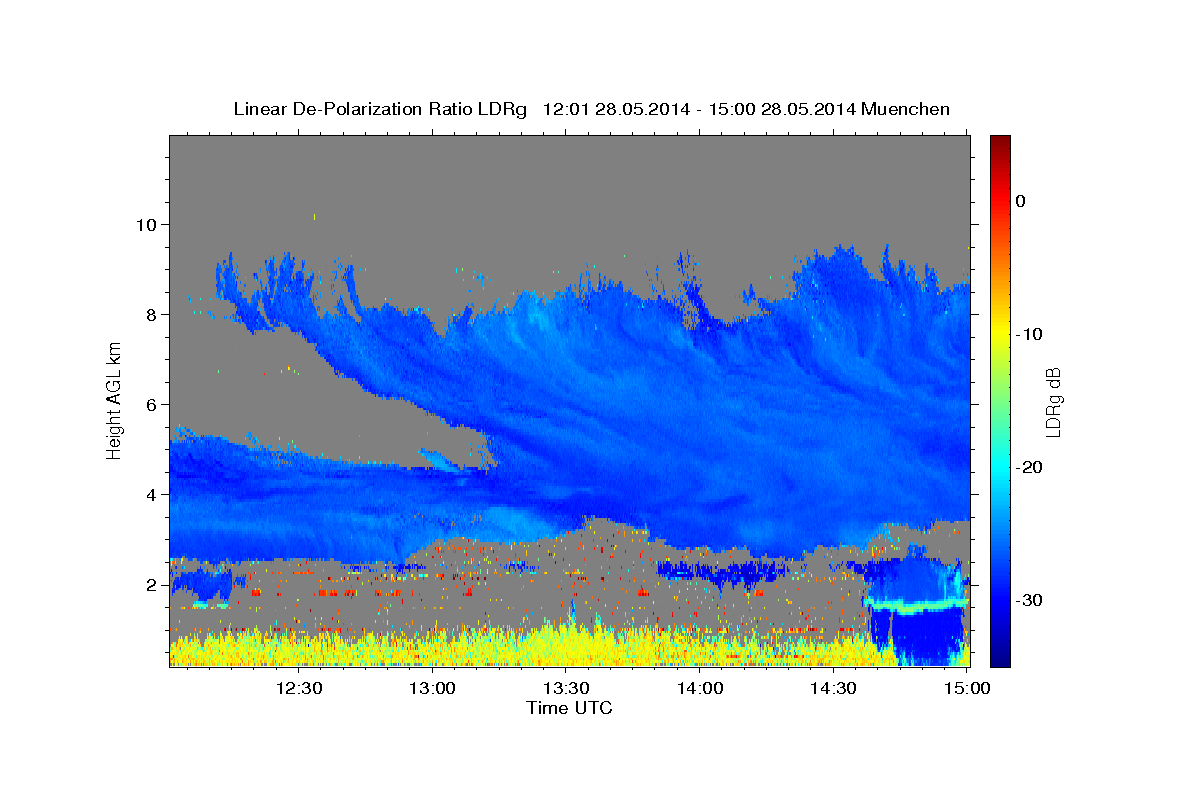
Task: Click the '15:00' time tick label
Action: coord(967,688)
